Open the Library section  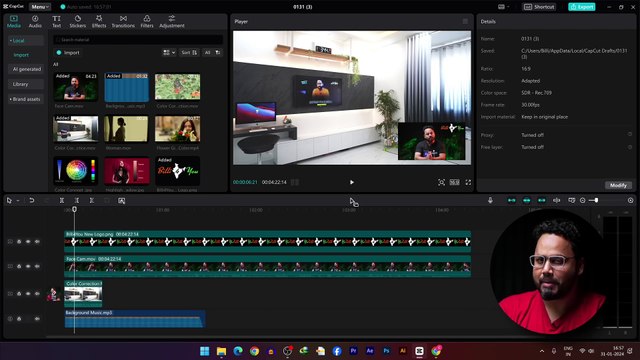tap(25, 84)
